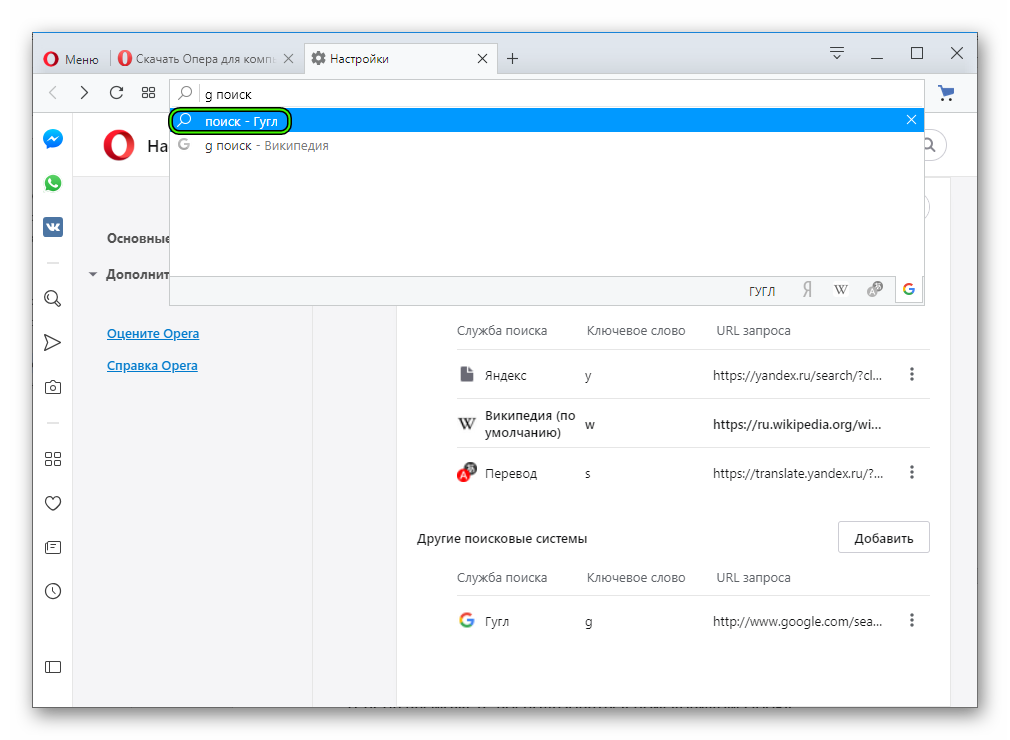Open the sidebar search icon

point(53,299)
